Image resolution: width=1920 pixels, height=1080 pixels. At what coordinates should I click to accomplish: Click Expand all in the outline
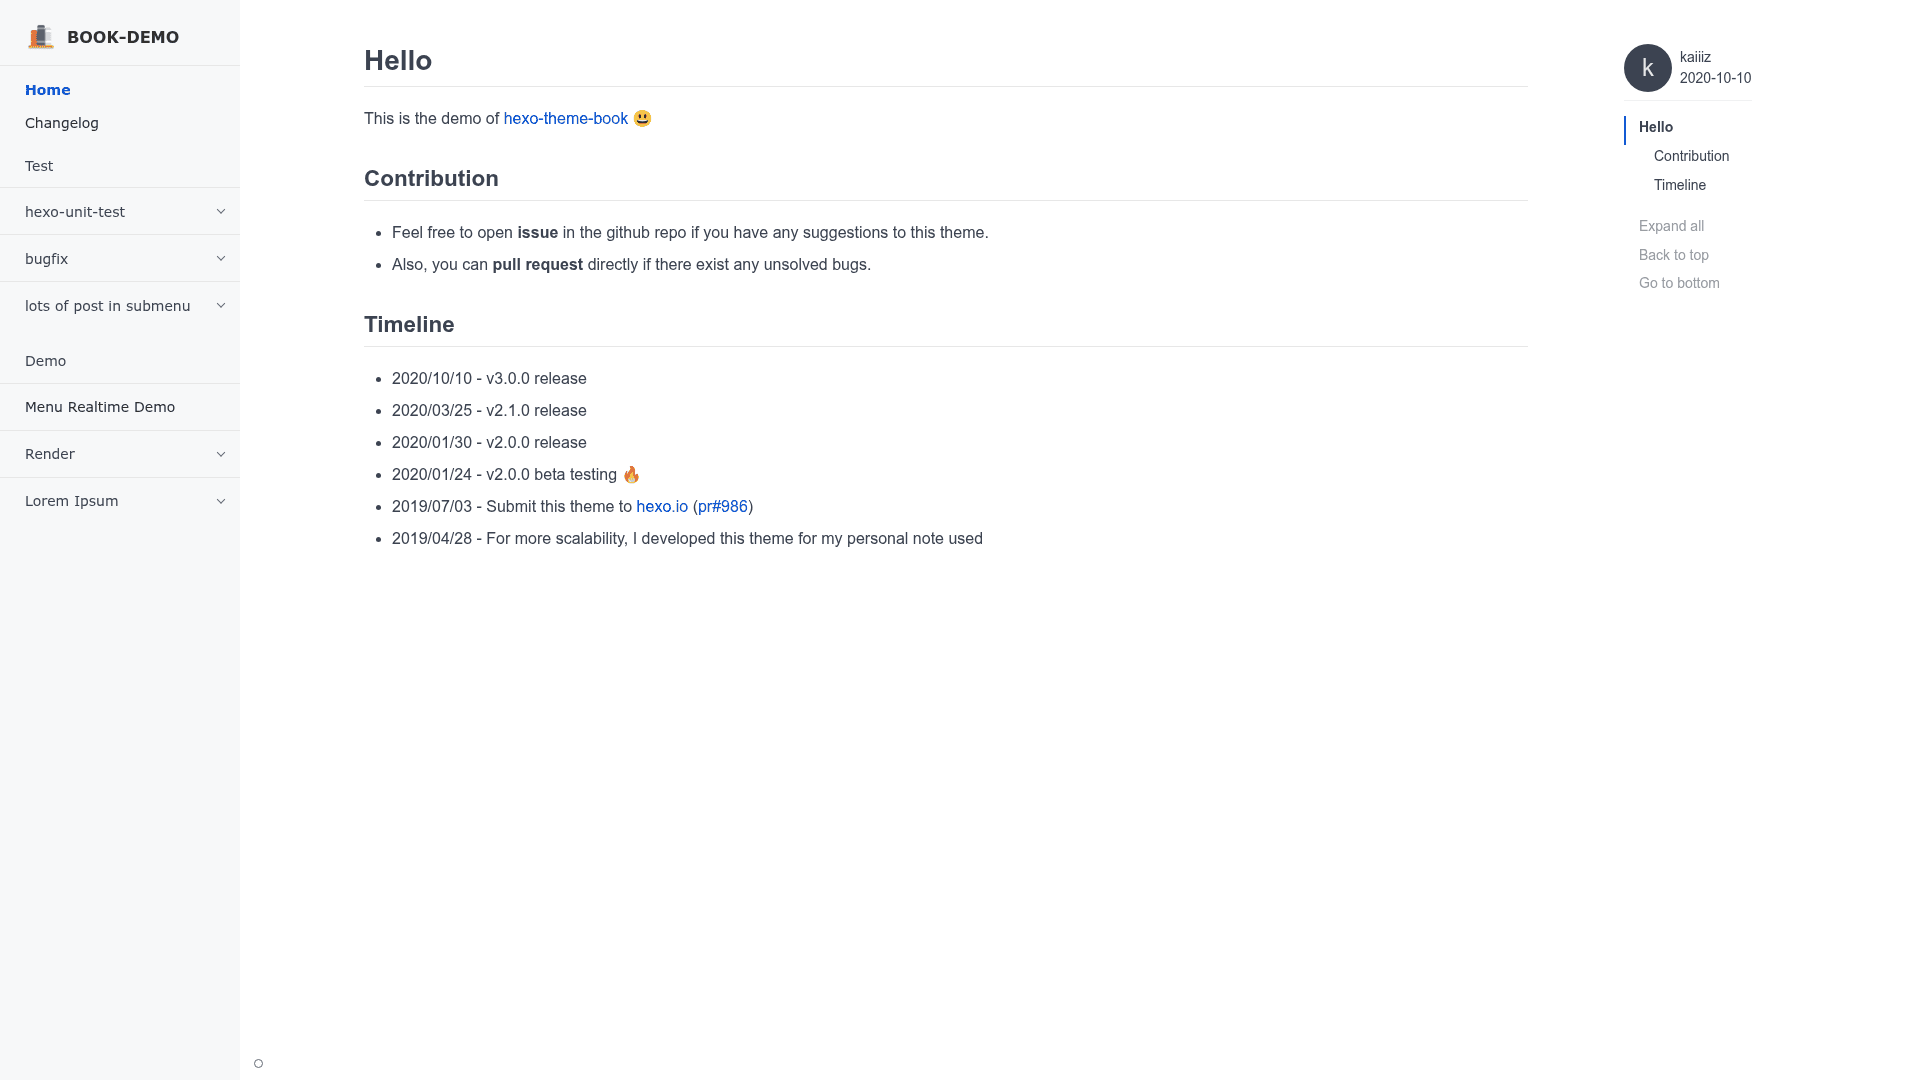(1671, 226)
